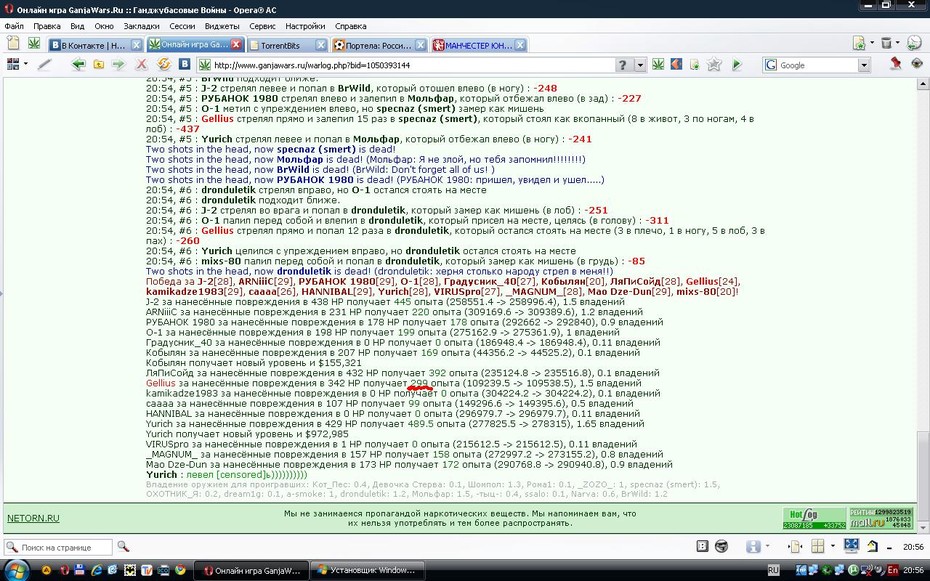Click the clock with green arrow icon
Screen dimensions: 930x581
914,43
